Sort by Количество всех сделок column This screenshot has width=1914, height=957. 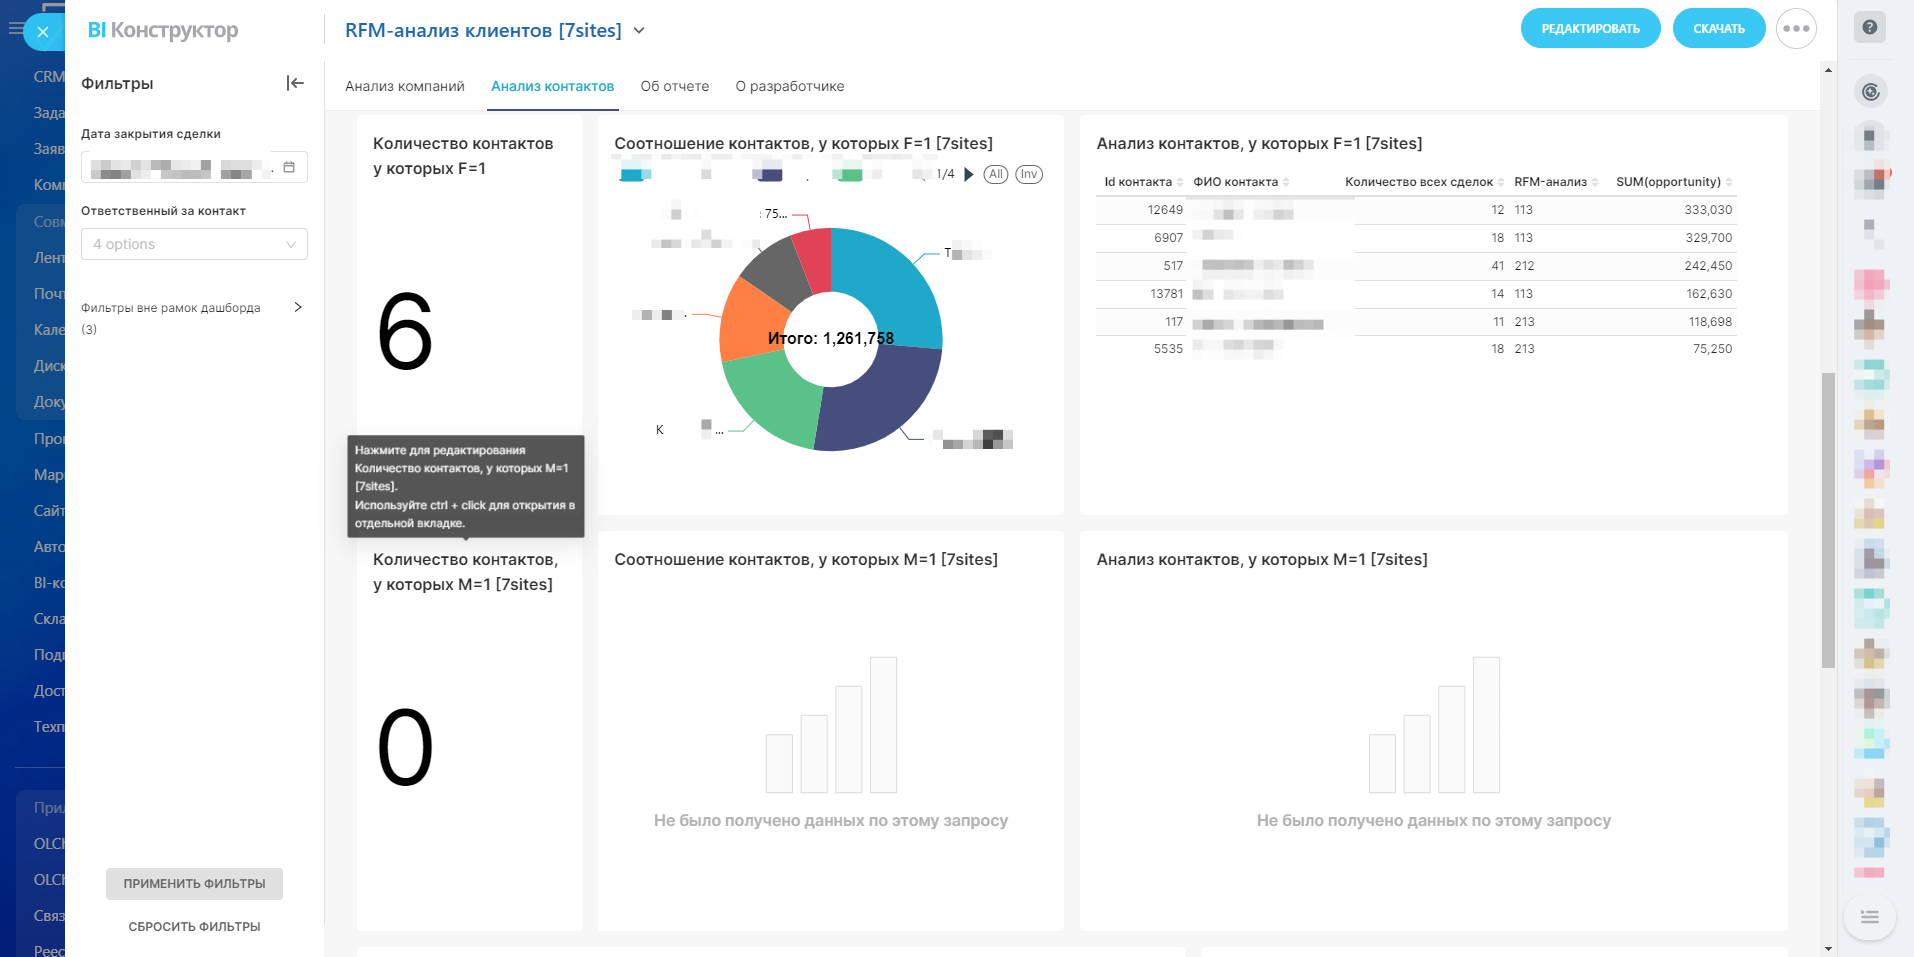click(x=1418, y=182)
